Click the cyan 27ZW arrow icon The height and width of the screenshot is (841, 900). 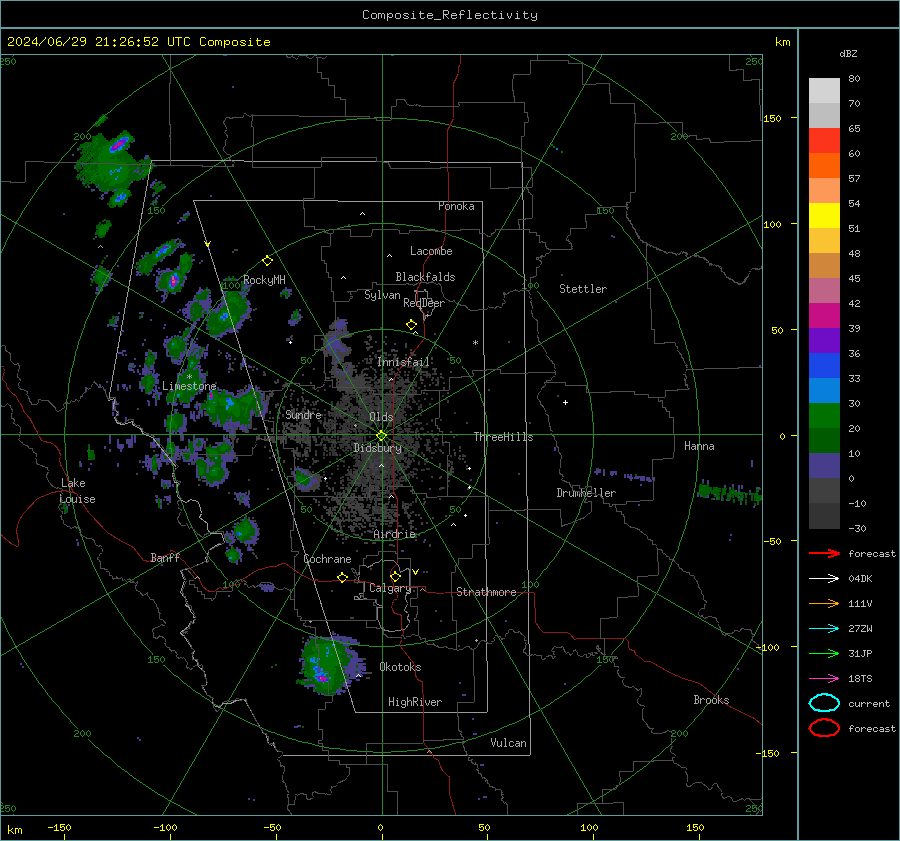pos(824,629)
